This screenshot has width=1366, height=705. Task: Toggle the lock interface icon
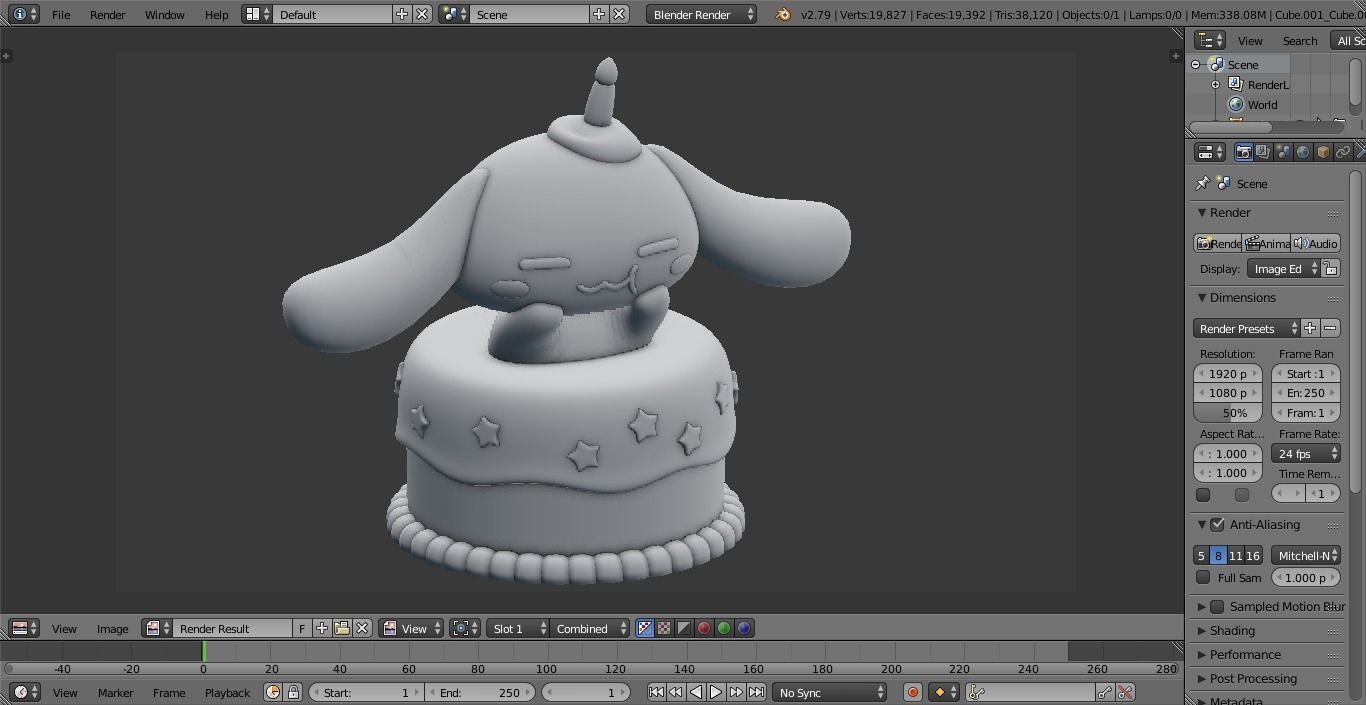[1330, 269]
